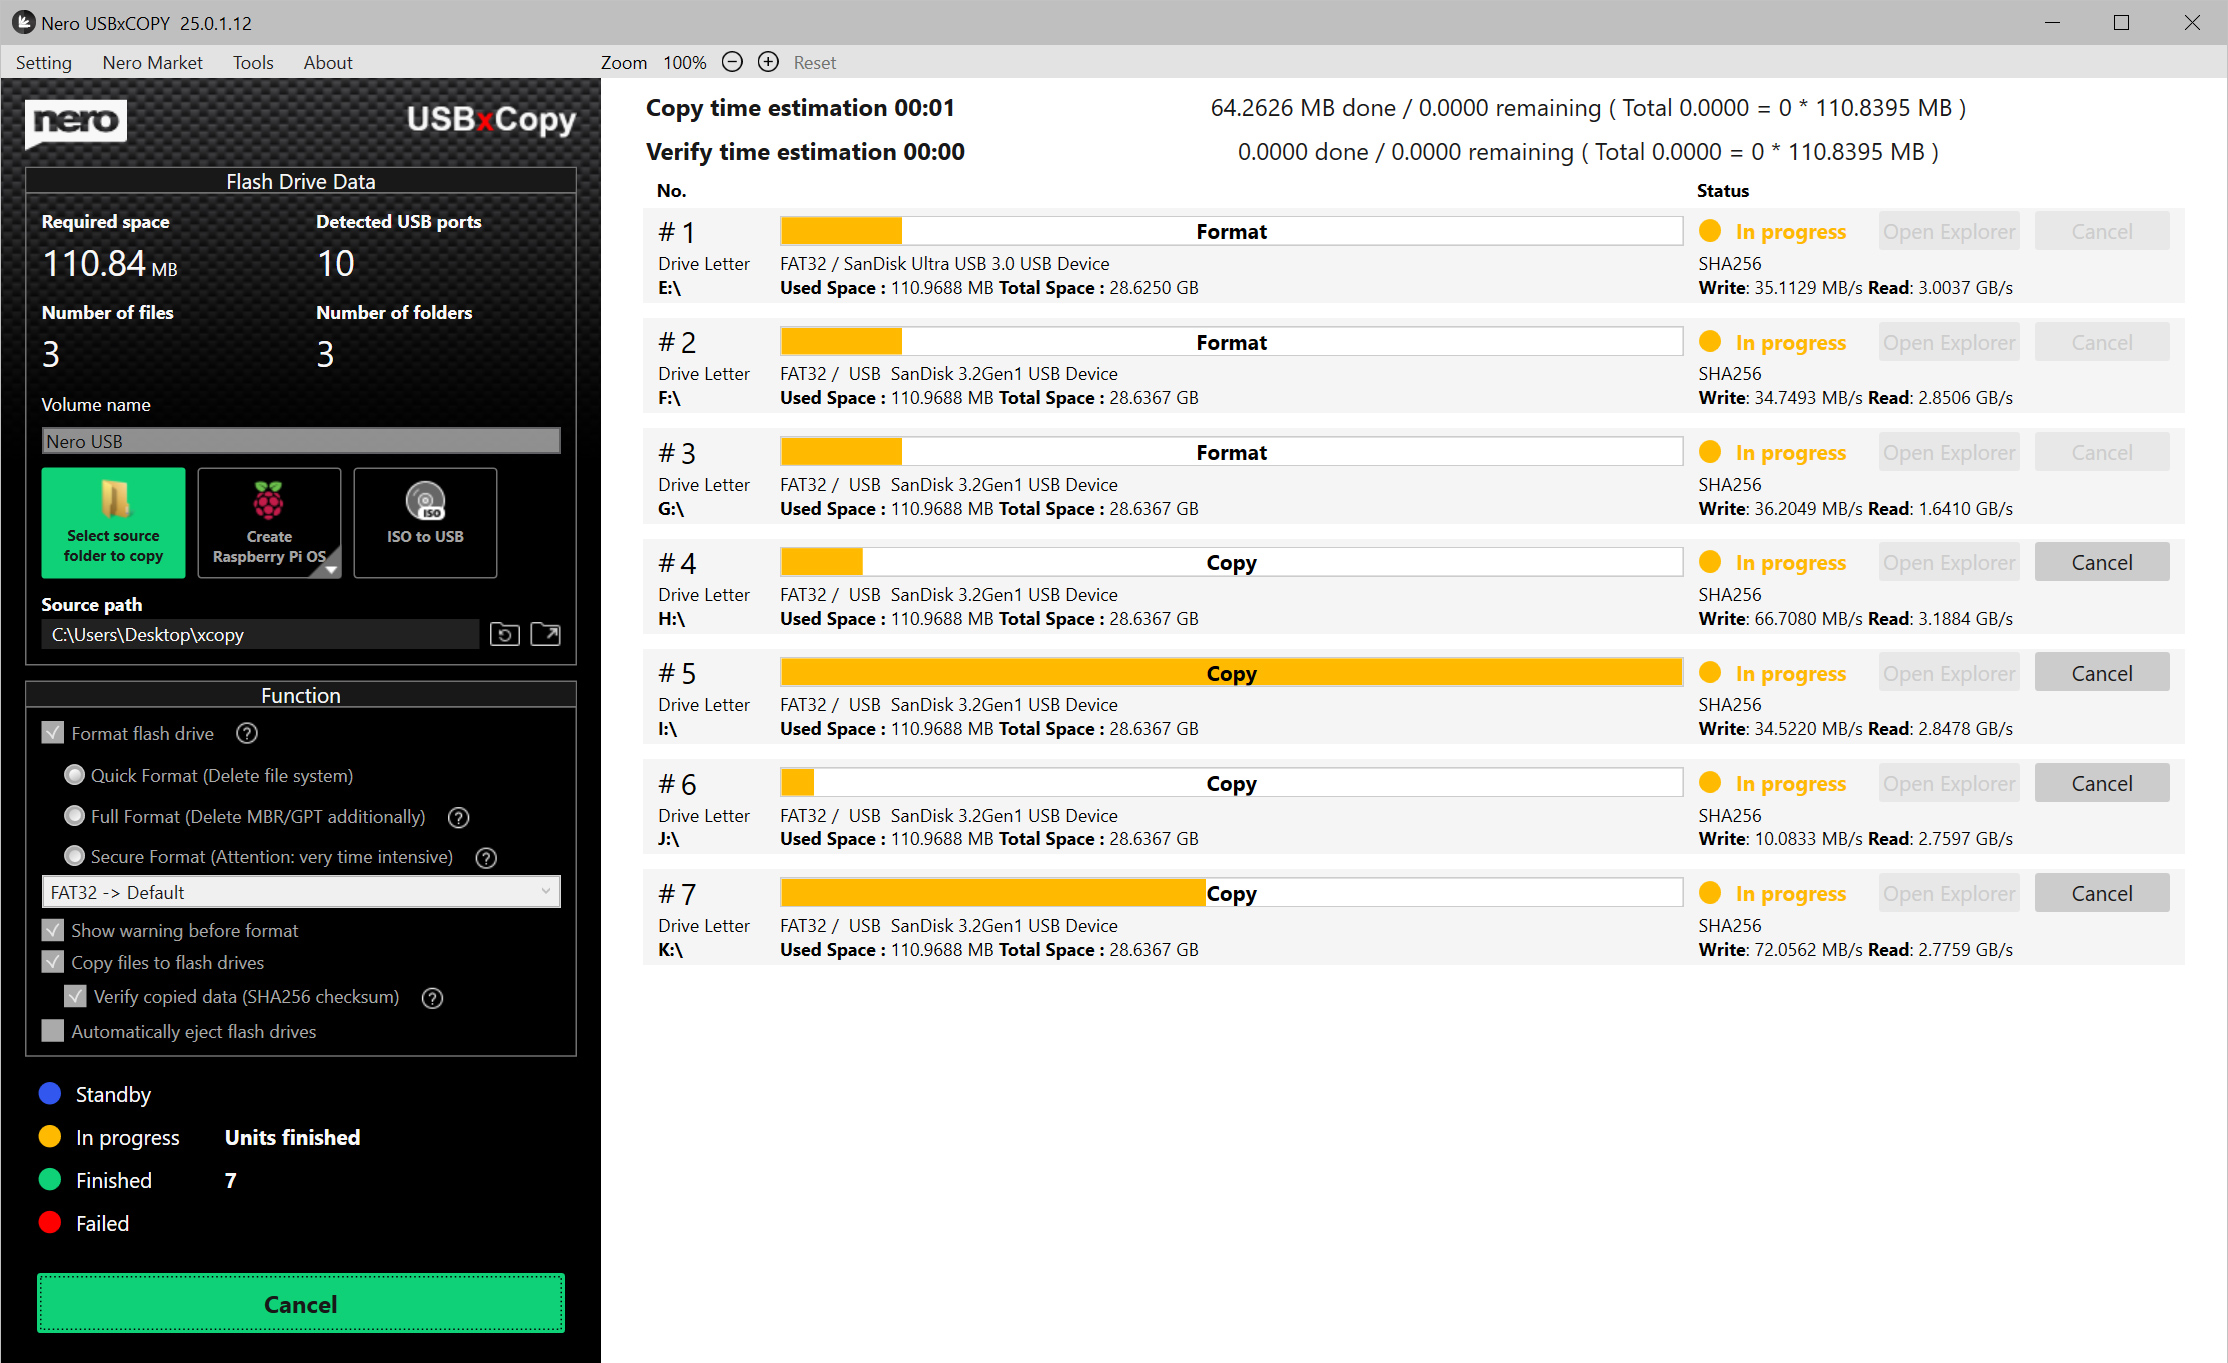Cancel copy on drive #5 I:\
Image resolution: width=2228 pixels, height=1363 pixels.
[2102, 673]
